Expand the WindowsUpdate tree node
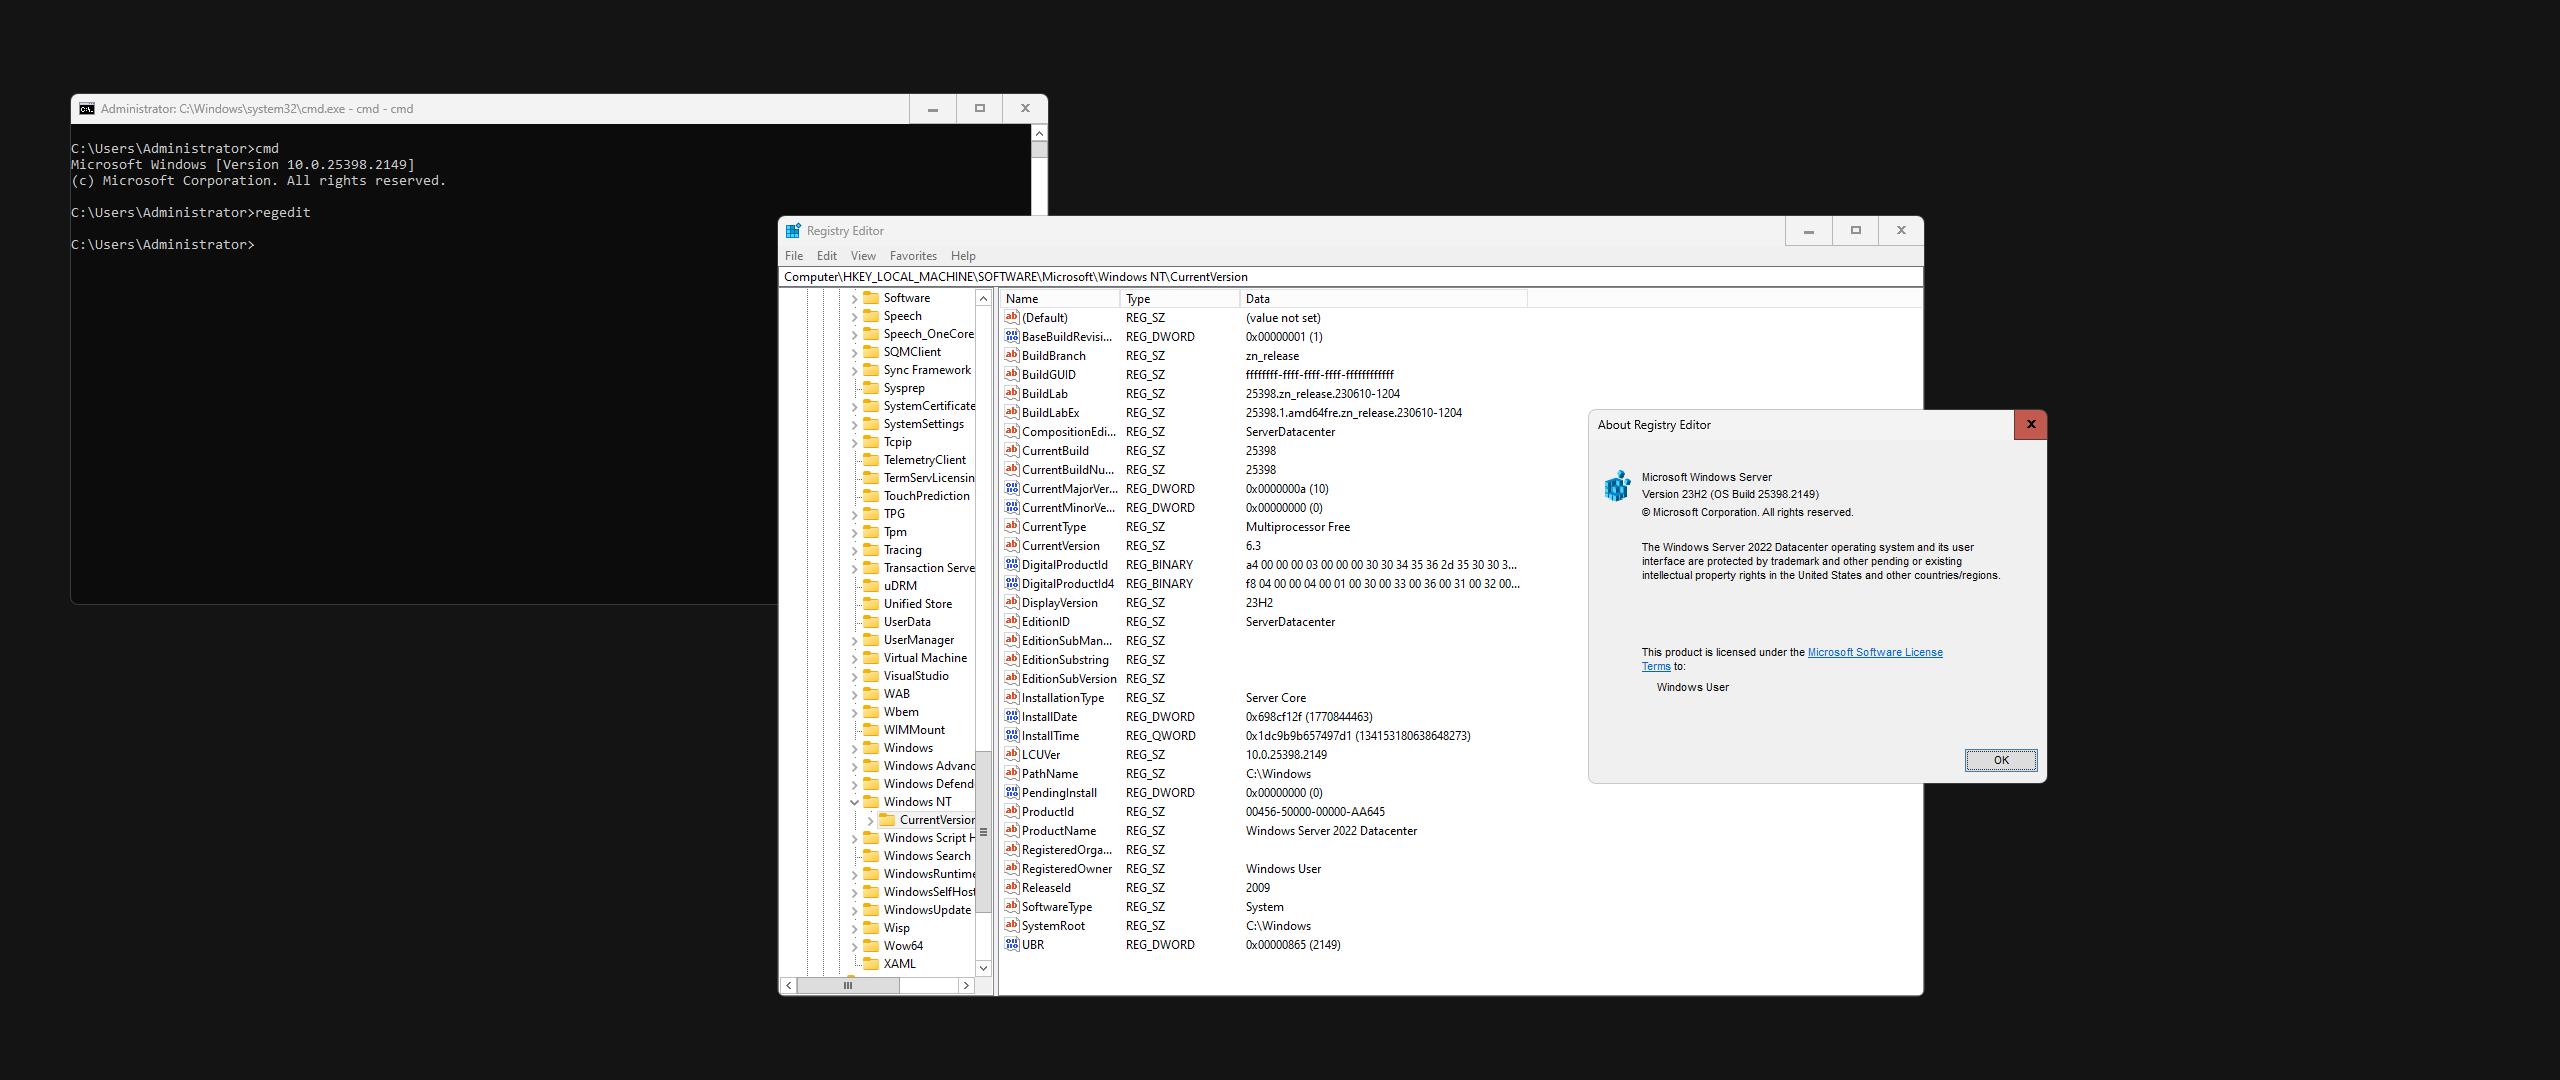2560x1080 pixels. pyautogui.click(x=854, y=910)
